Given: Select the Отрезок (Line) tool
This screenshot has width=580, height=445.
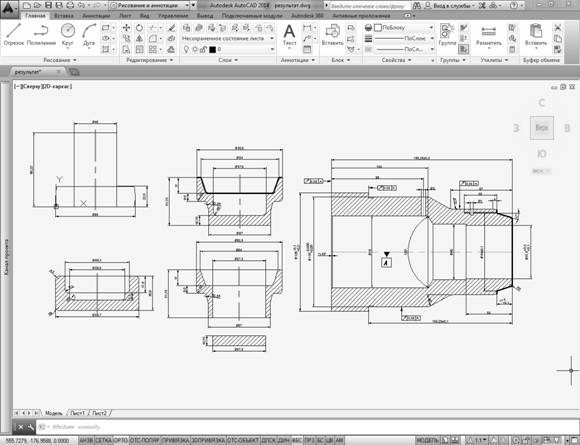Looking at the screenshot, I should pyautogui.click(x=14, y=34).
